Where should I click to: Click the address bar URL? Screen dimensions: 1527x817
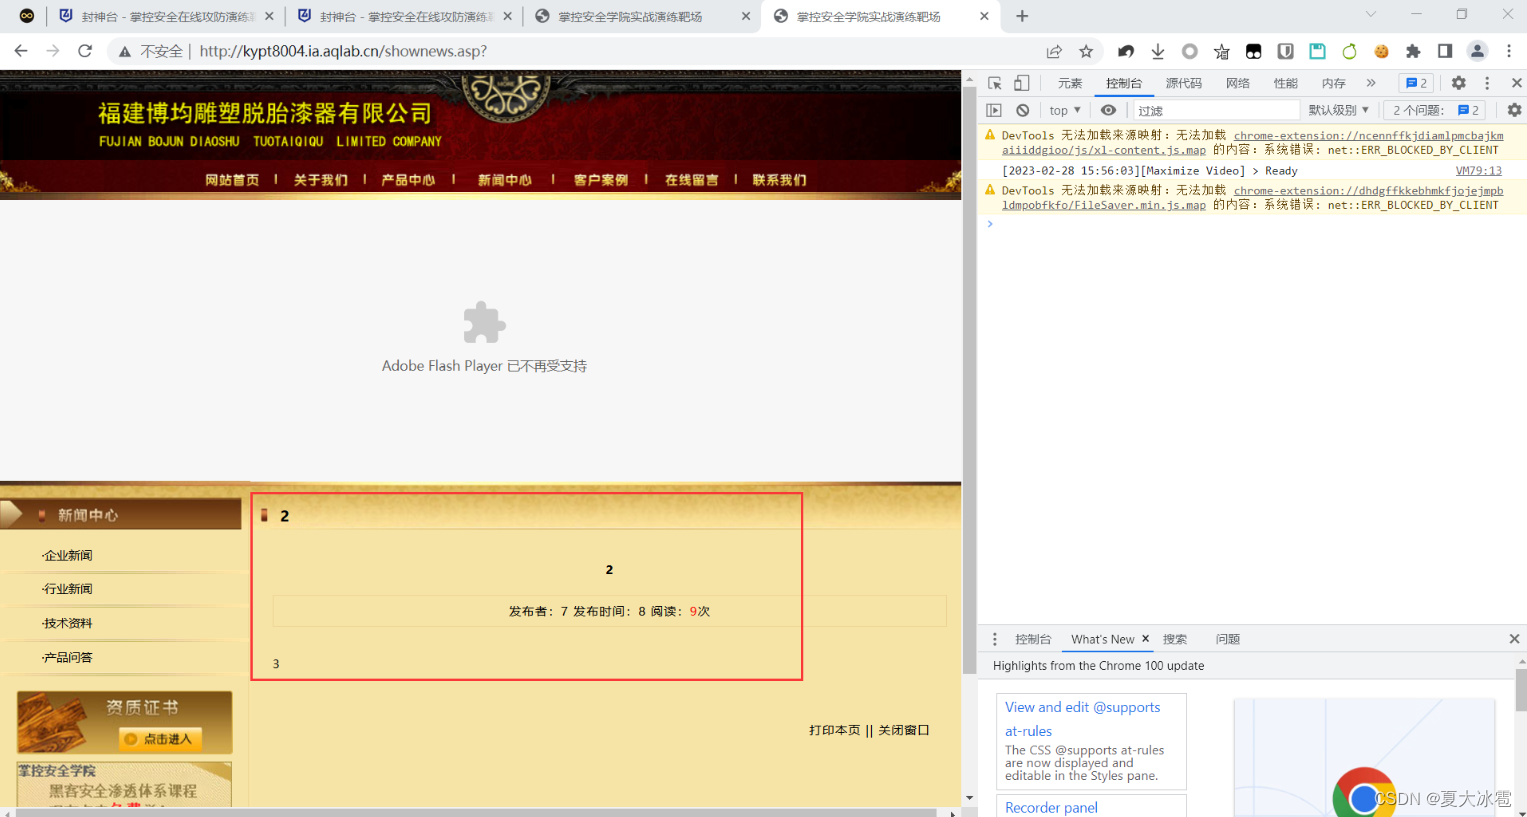click(343, 51)
